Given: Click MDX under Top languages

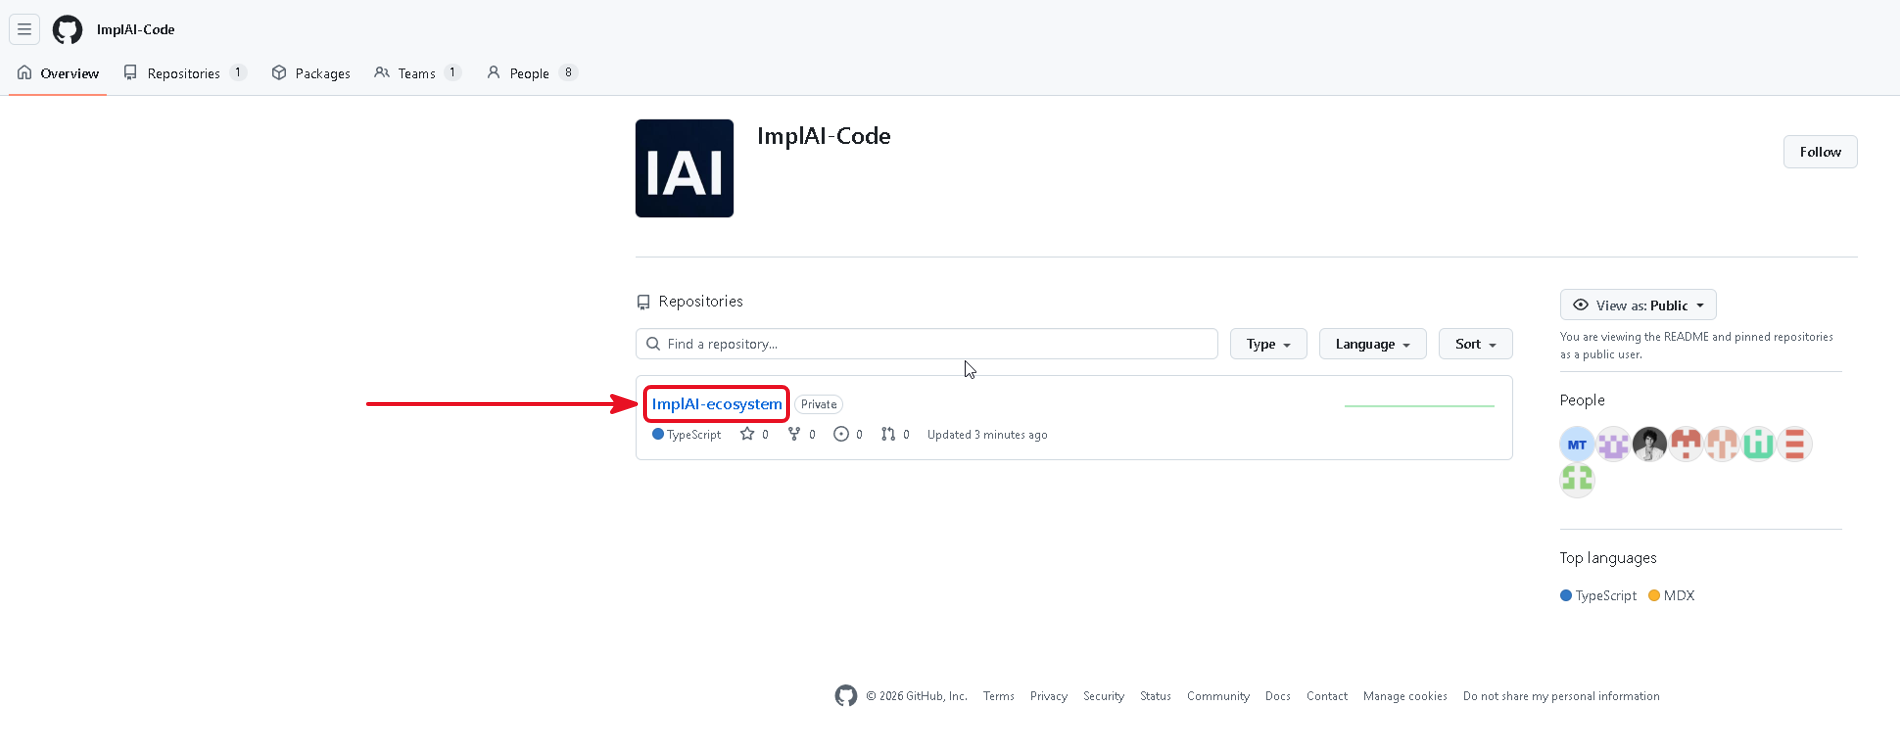Looking at the screenshot, I should (1671, 596).
